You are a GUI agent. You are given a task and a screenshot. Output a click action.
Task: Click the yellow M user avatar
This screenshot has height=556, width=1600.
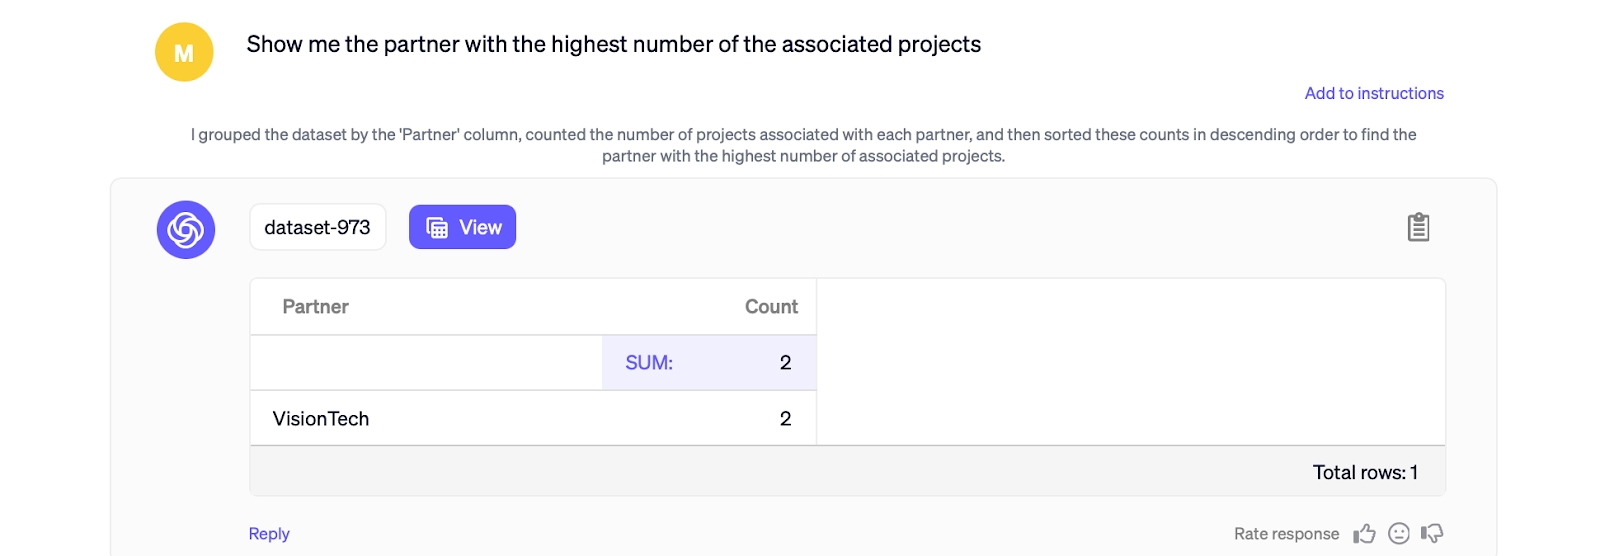click(x=184, y=52)
